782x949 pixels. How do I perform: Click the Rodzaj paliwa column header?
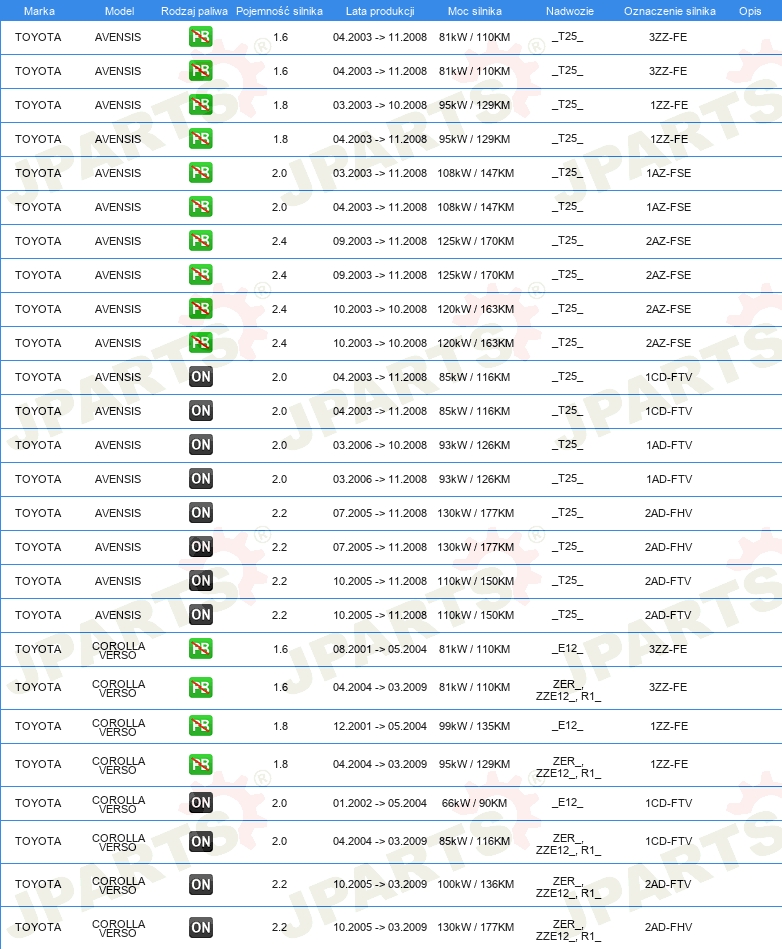click(194, 11)
